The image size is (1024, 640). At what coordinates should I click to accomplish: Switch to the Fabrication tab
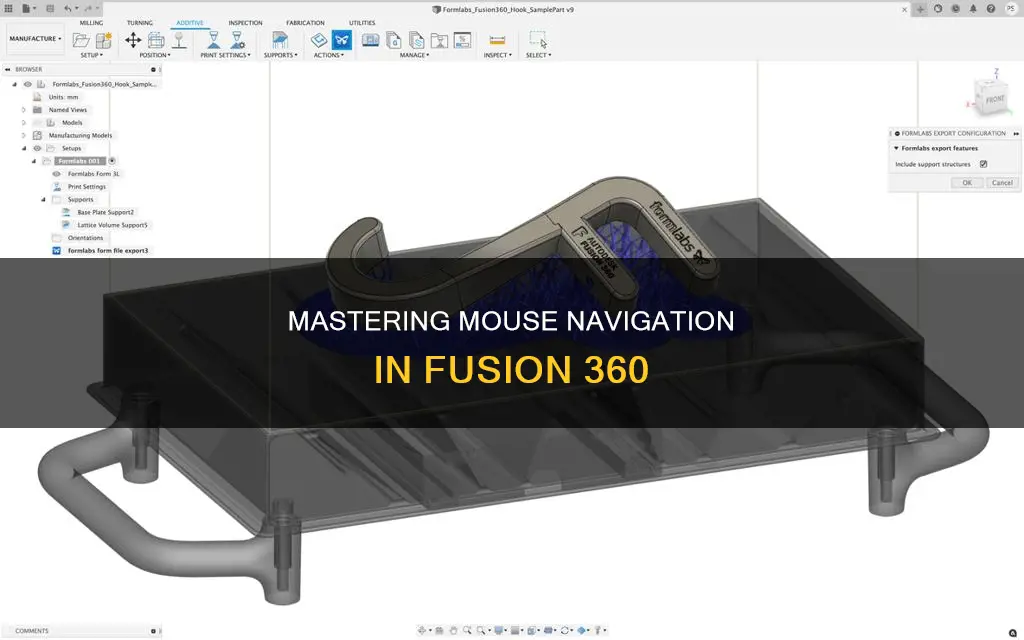pos(305,23)
